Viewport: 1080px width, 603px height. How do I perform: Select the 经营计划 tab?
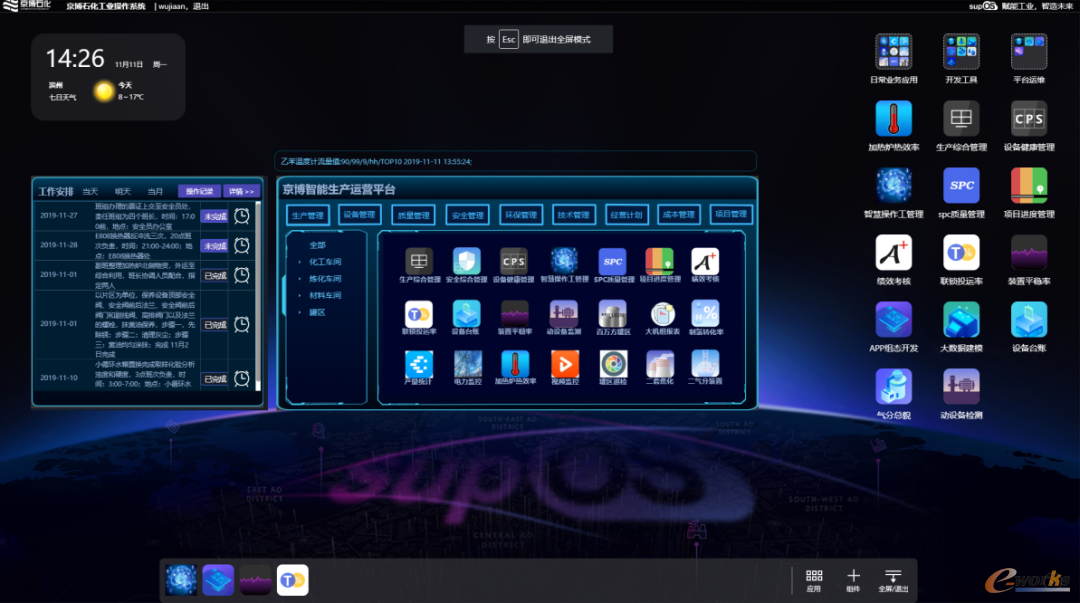click(626, 214)
